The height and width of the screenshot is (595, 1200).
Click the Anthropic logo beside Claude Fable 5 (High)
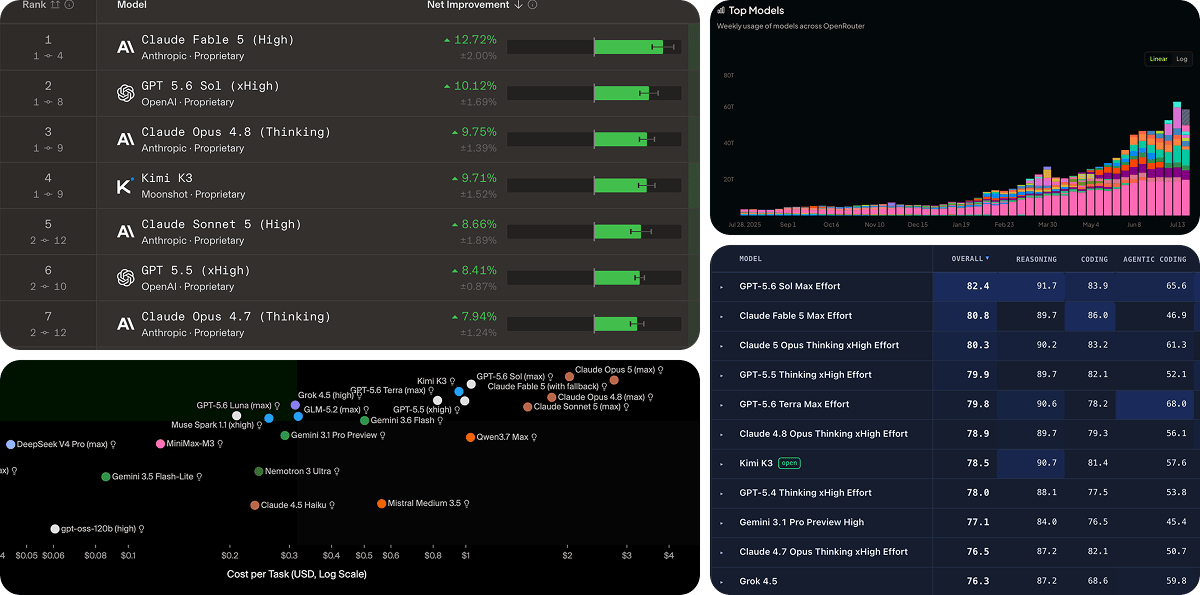point(125,47)
